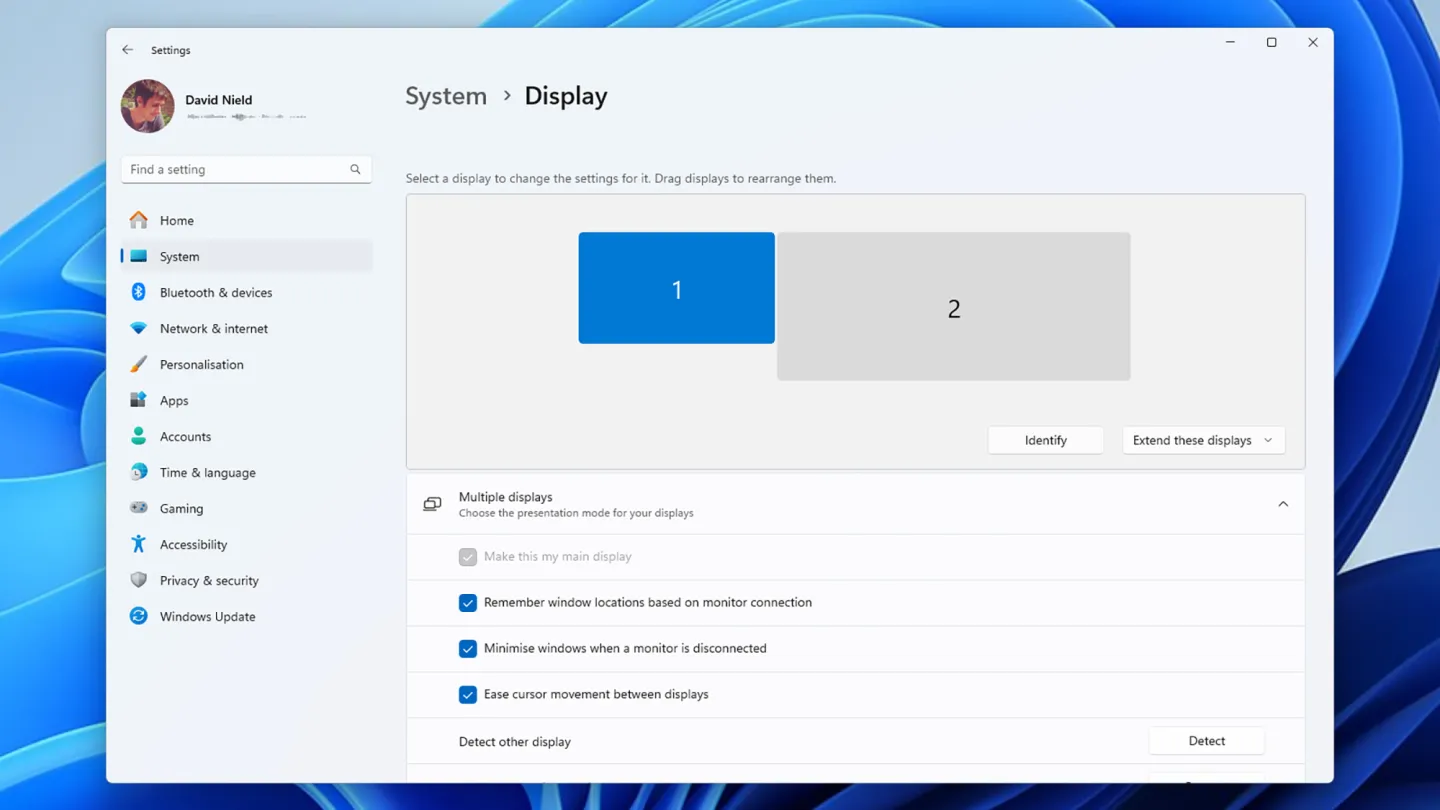Viewport: 1440px width, 810px height.
Task: Click the Detect button
Action: [1206, 741]
